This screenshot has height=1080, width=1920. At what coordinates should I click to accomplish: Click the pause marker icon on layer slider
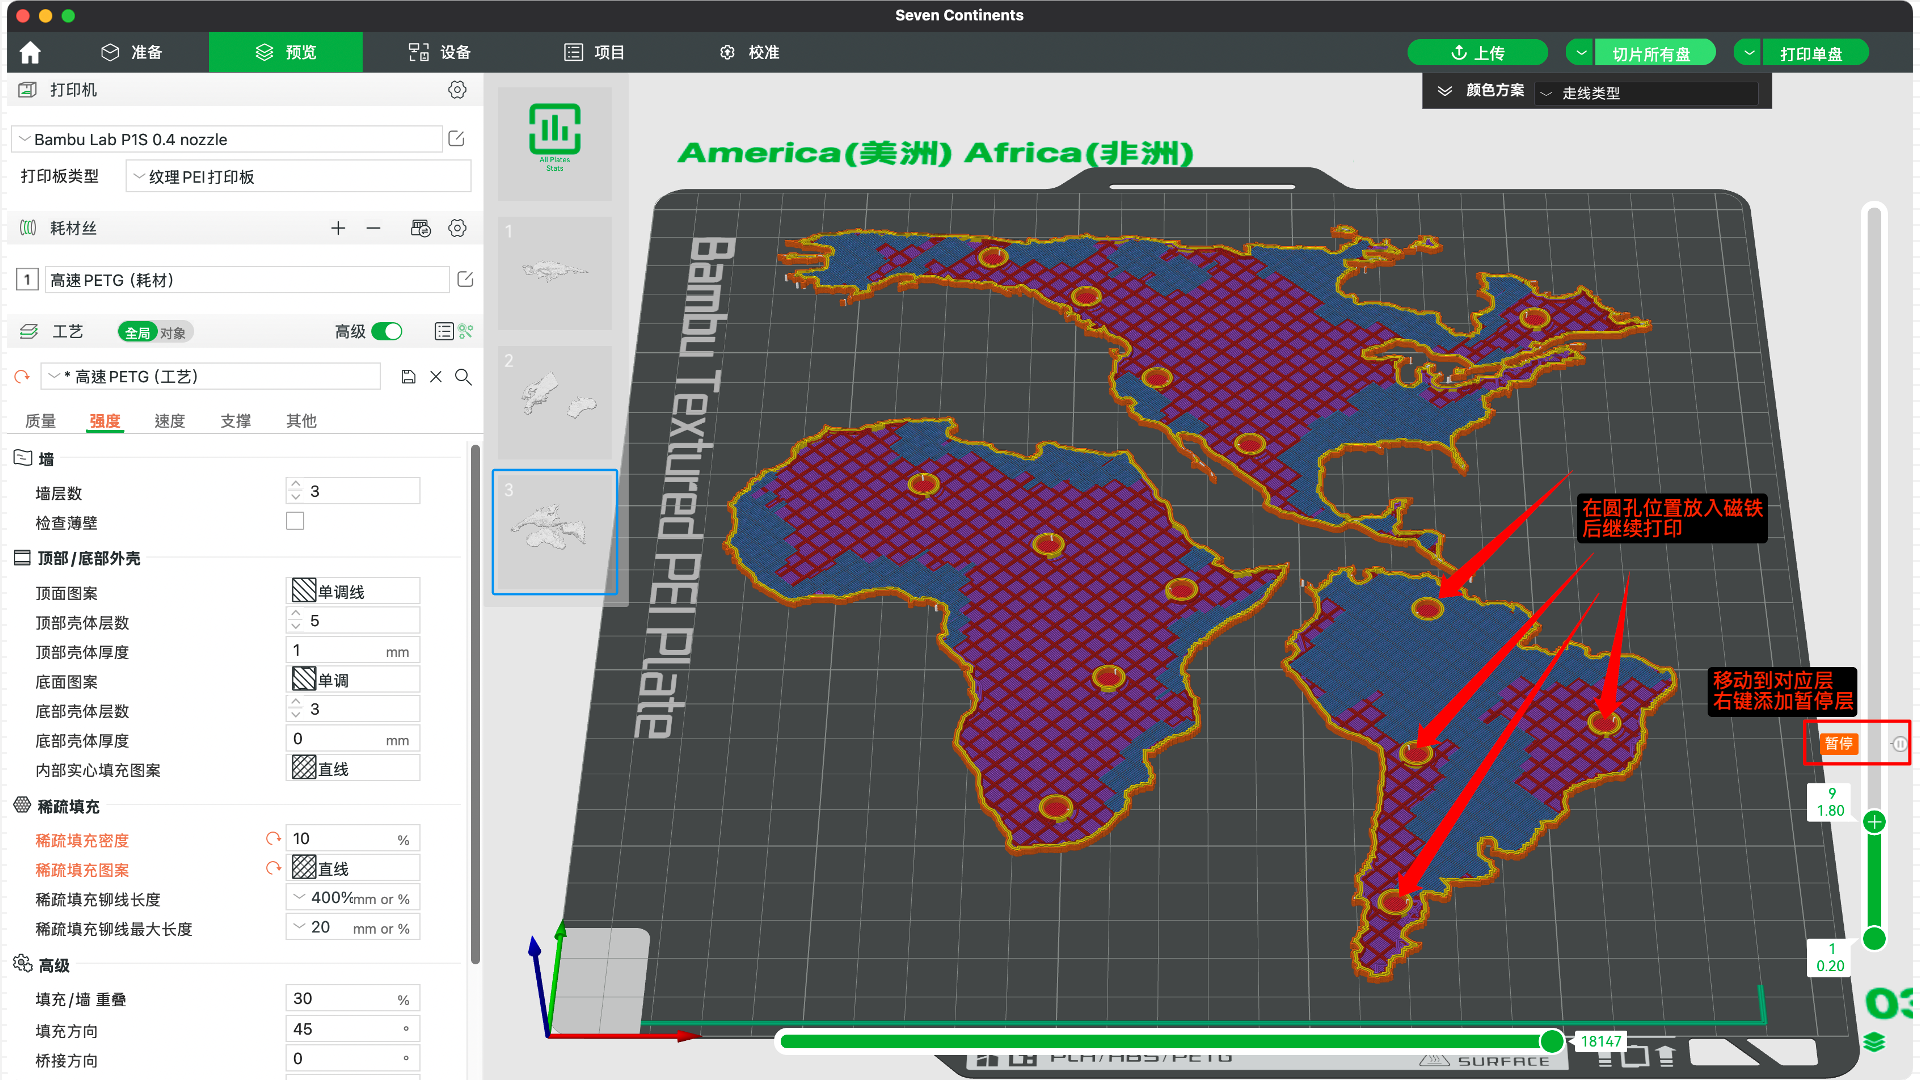tap(1898, 744)
